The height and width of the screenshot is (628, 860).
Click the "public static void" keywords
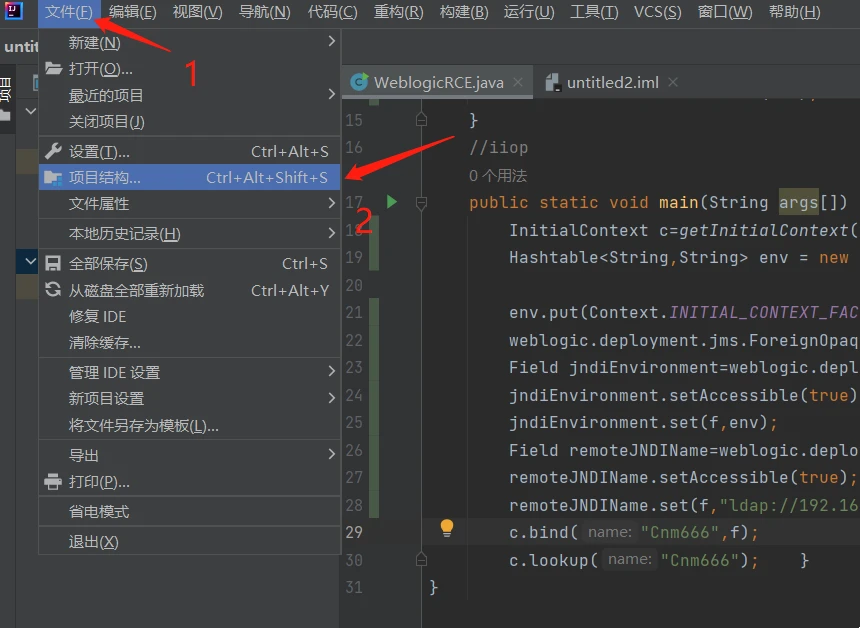tap(558, 203)
